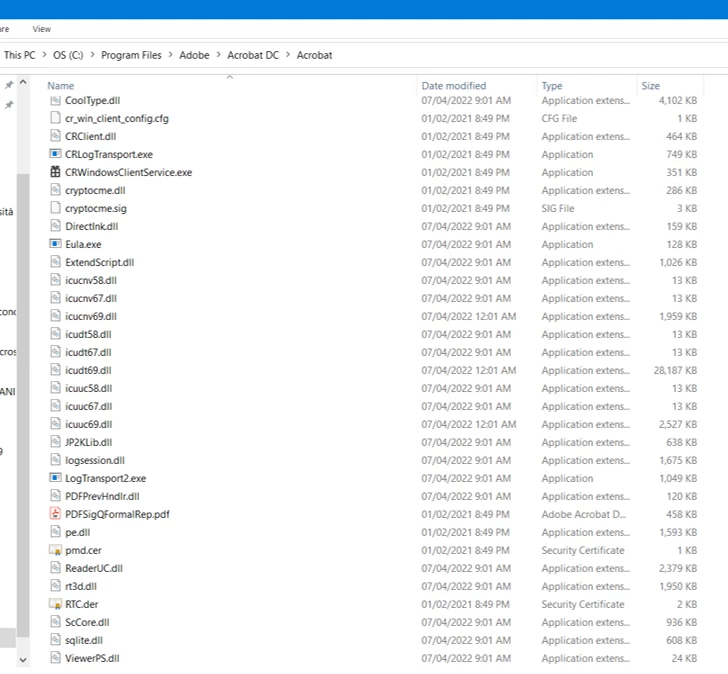Sort files by Type column header

(552, 86)
